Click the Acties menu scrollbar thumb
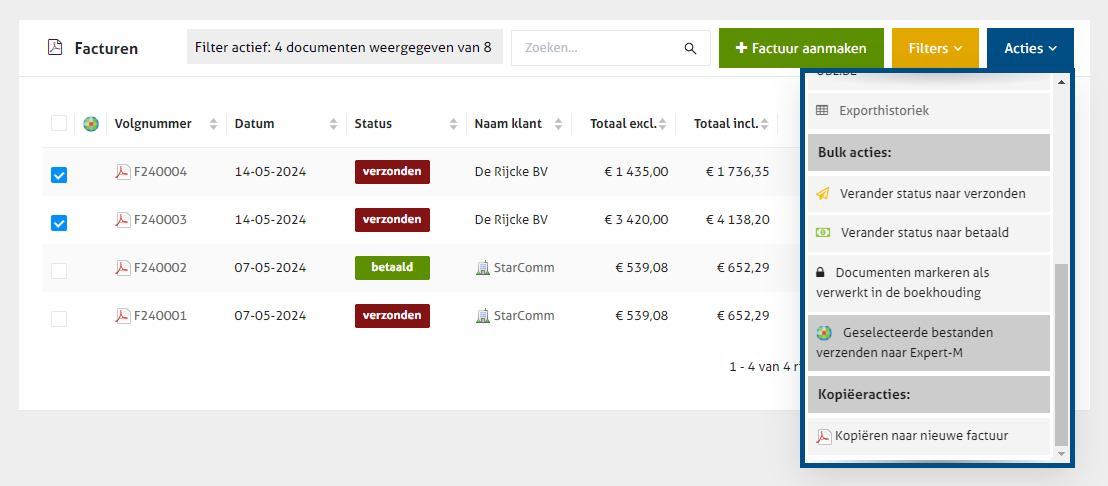1108x486 pixels. 1061,355
